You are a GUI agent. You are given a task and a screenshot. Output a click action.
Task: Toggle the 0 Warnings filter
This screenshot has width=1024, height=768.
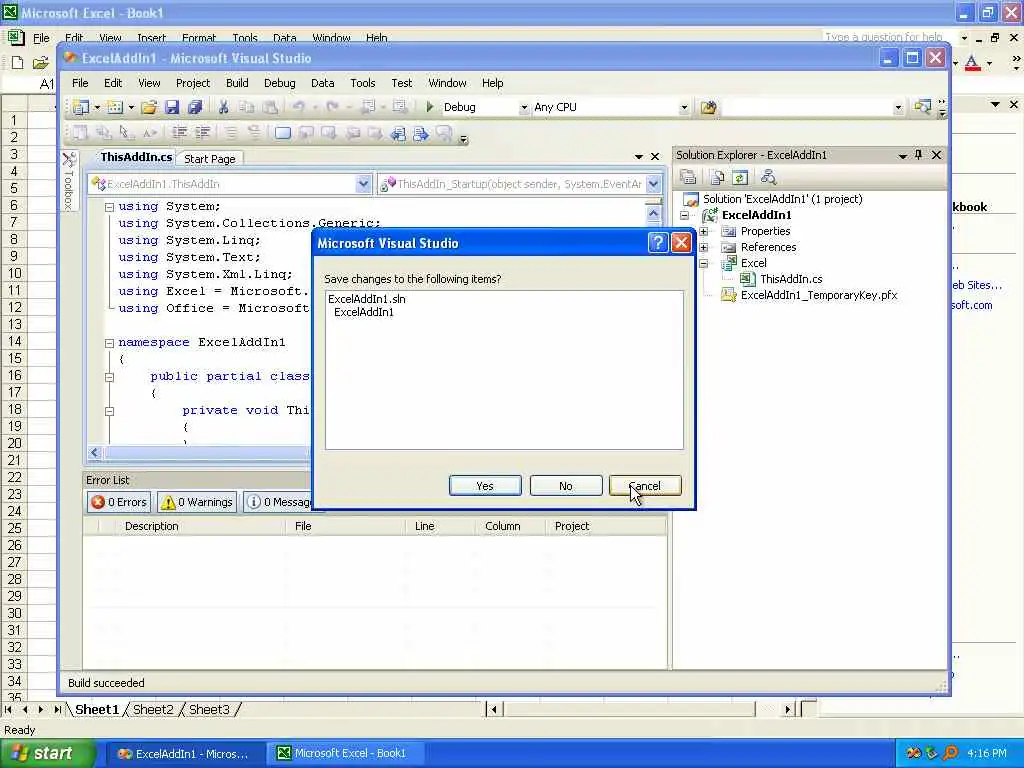click(x=197, y=502)
